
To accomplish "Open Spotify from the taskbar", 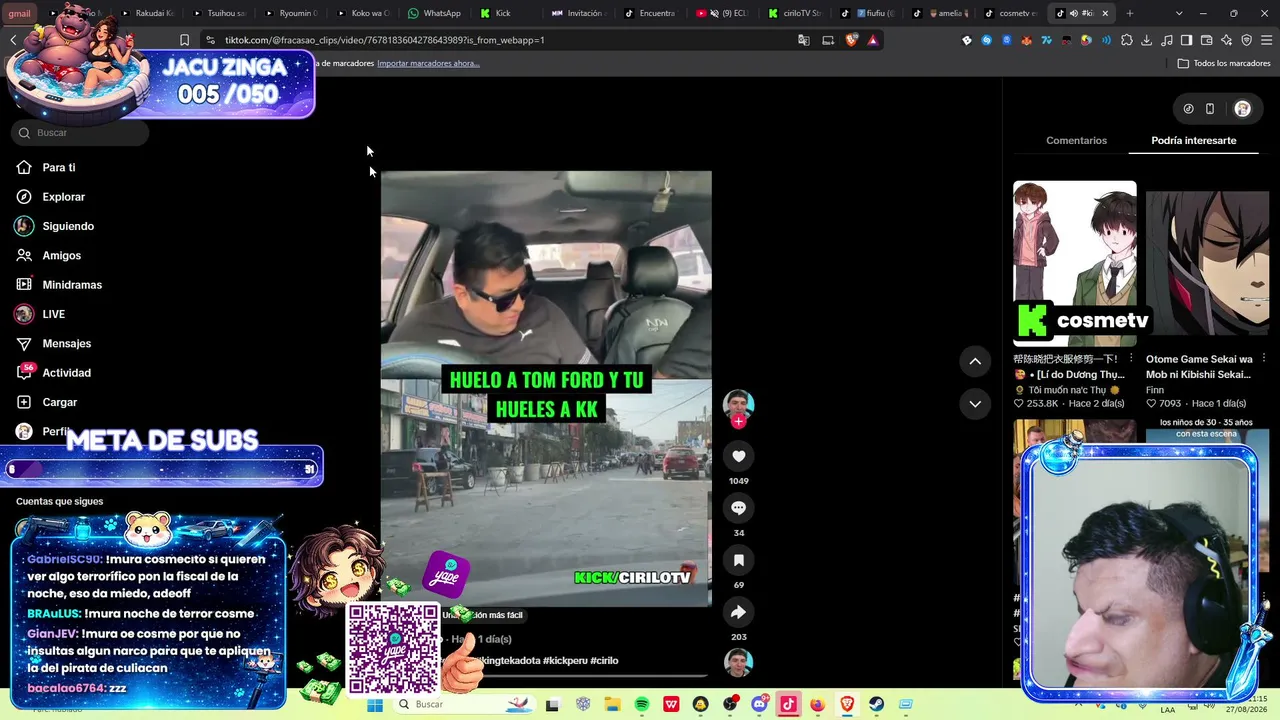I will [642, 704].
